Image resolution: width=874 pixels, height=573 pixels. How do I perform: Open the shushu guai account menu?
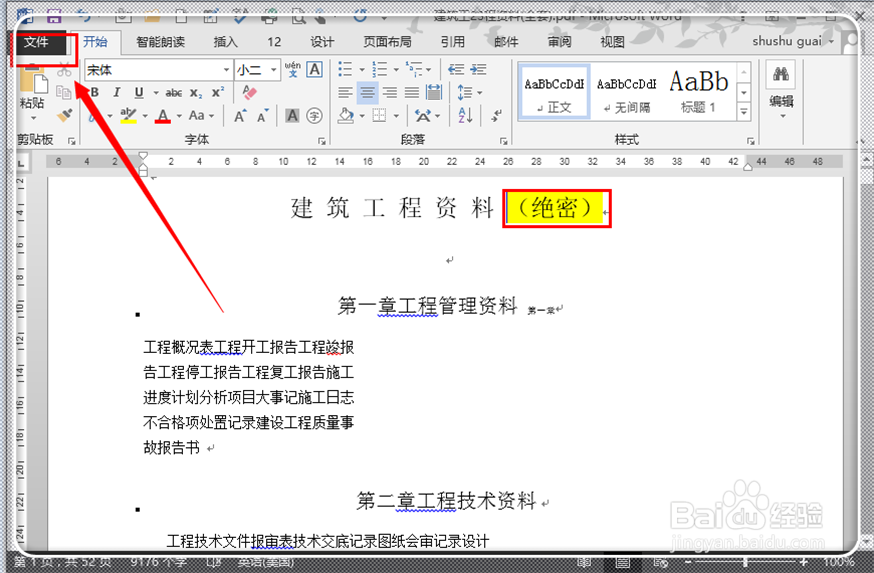tap(792, 41)
